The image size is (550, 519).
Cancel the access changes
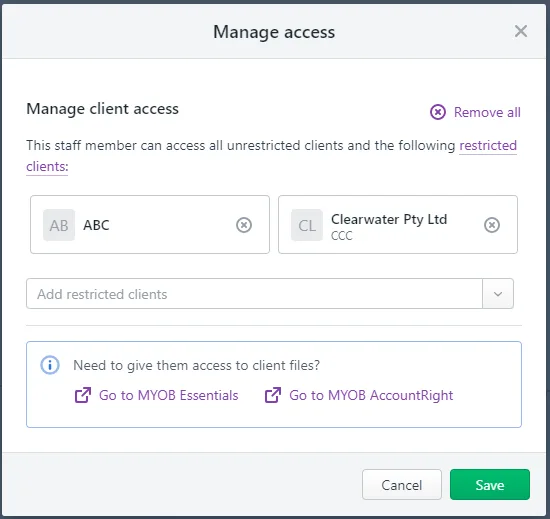tap(402, 485)
